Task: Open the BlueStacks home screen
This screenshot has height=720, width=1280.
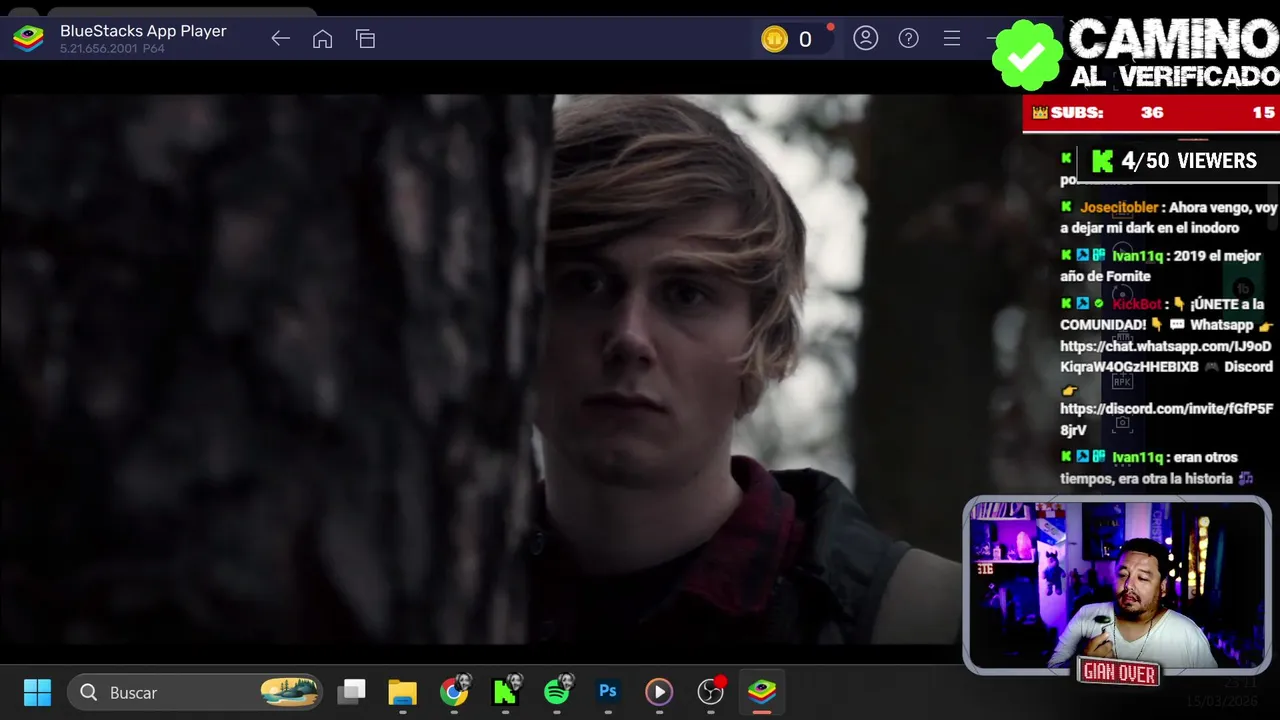Action: (x=322, y=39)
